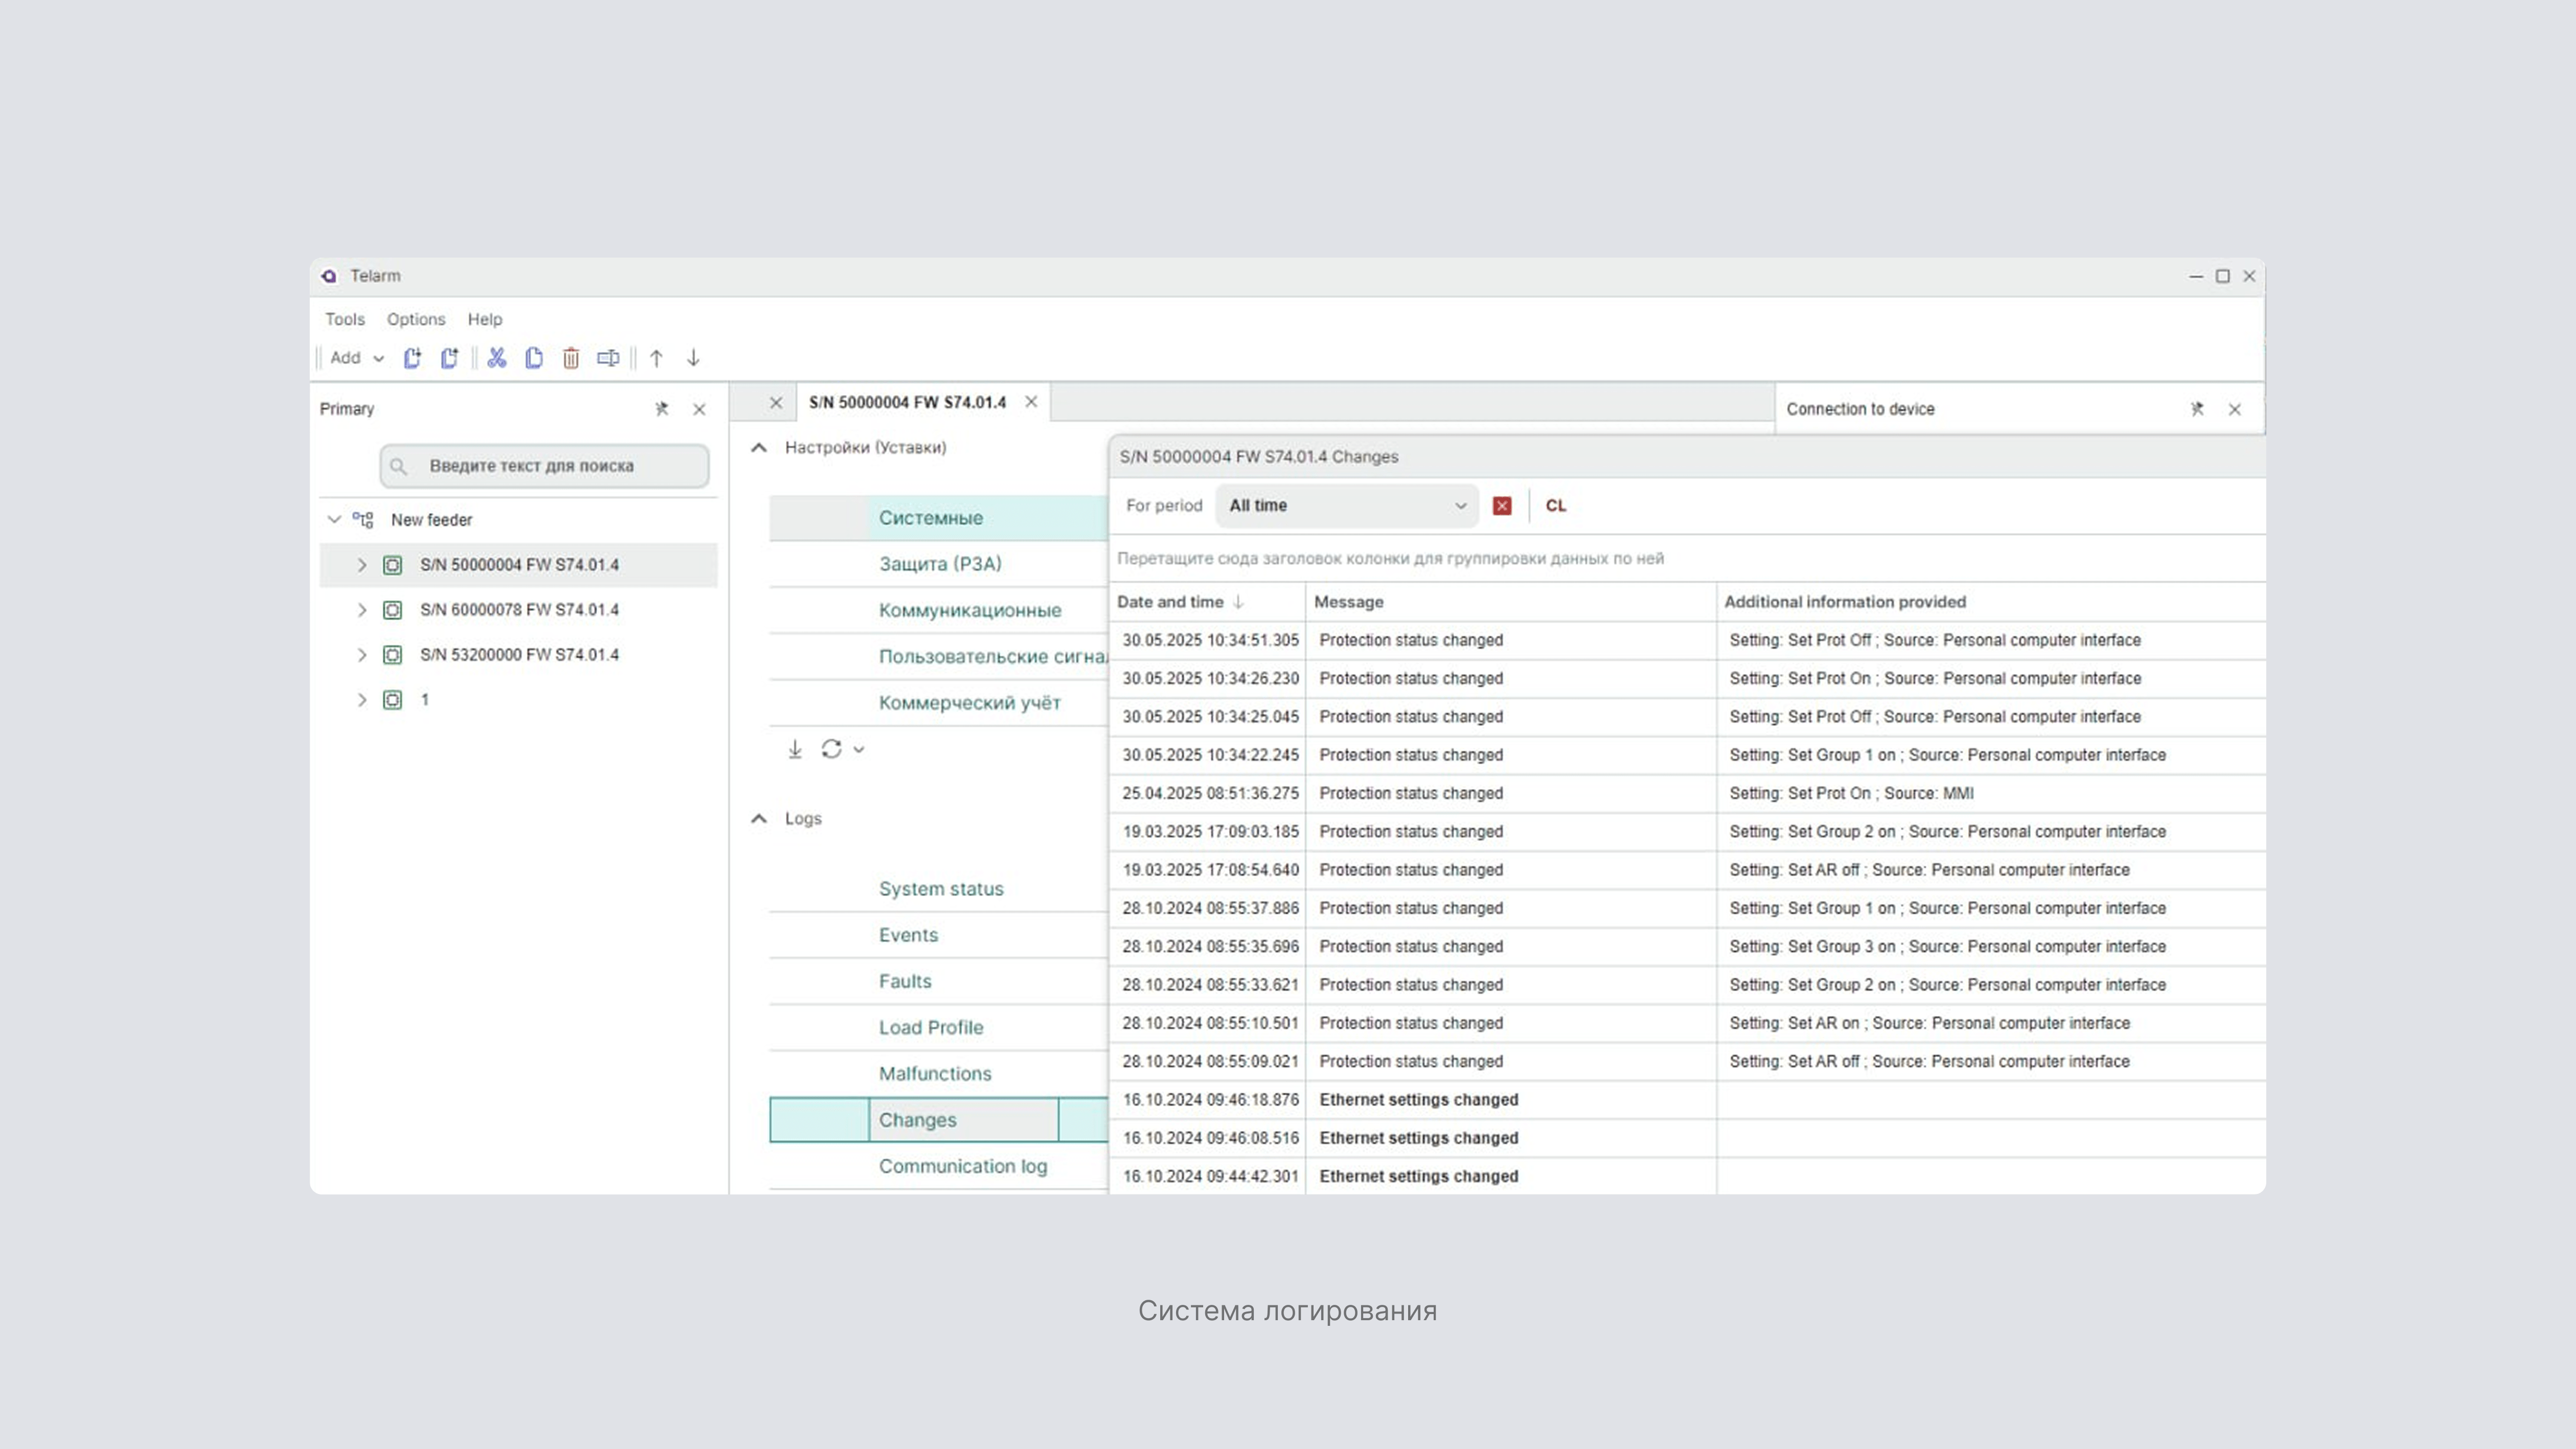
Task: Click the download arrow below Коммерческий учёт
Action: 794,749
